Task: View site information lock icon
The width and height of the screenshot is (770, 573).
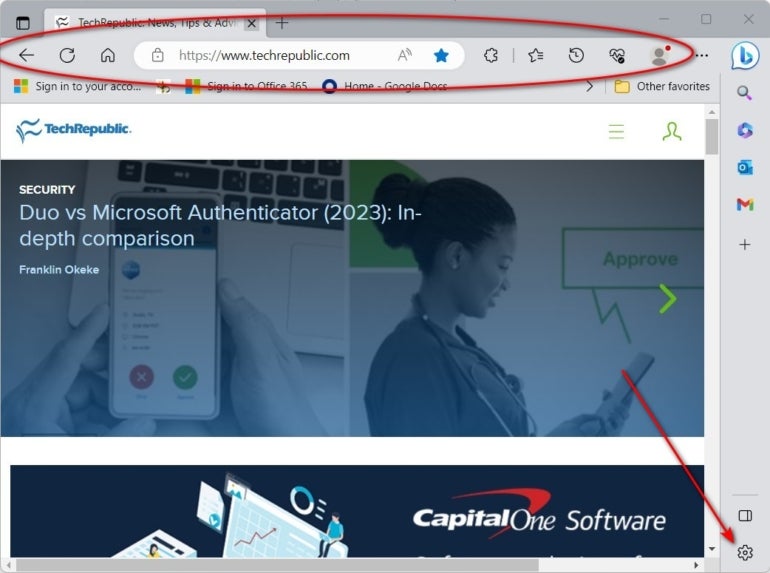Action: (x=158, y=55)
